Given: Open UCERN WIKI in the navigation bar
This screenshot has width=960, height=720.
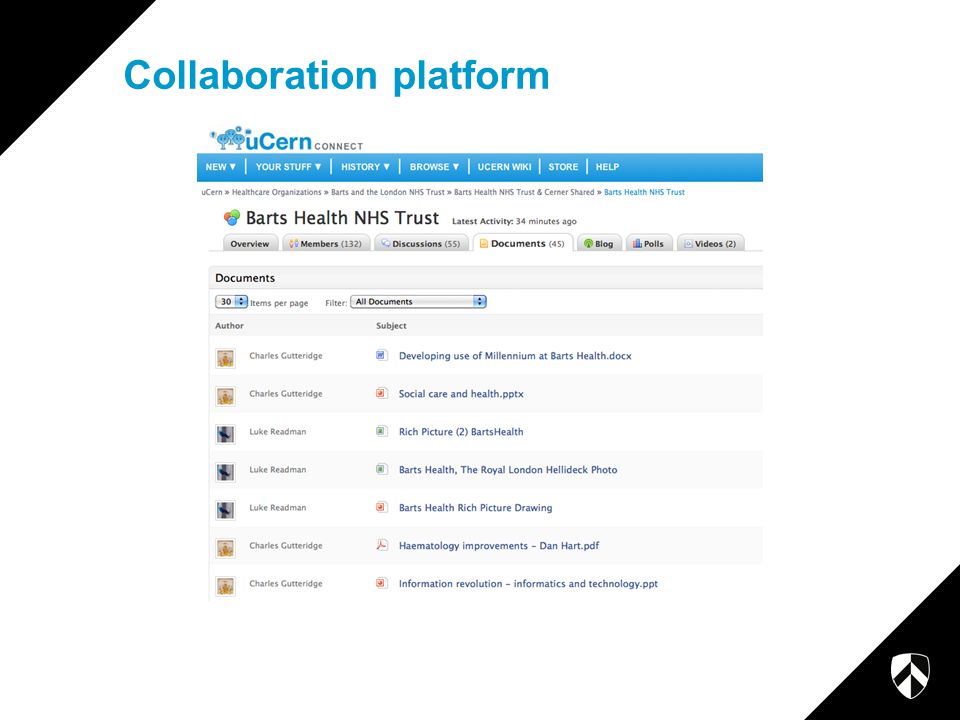Looking at the screenshot, I should 504,167.
